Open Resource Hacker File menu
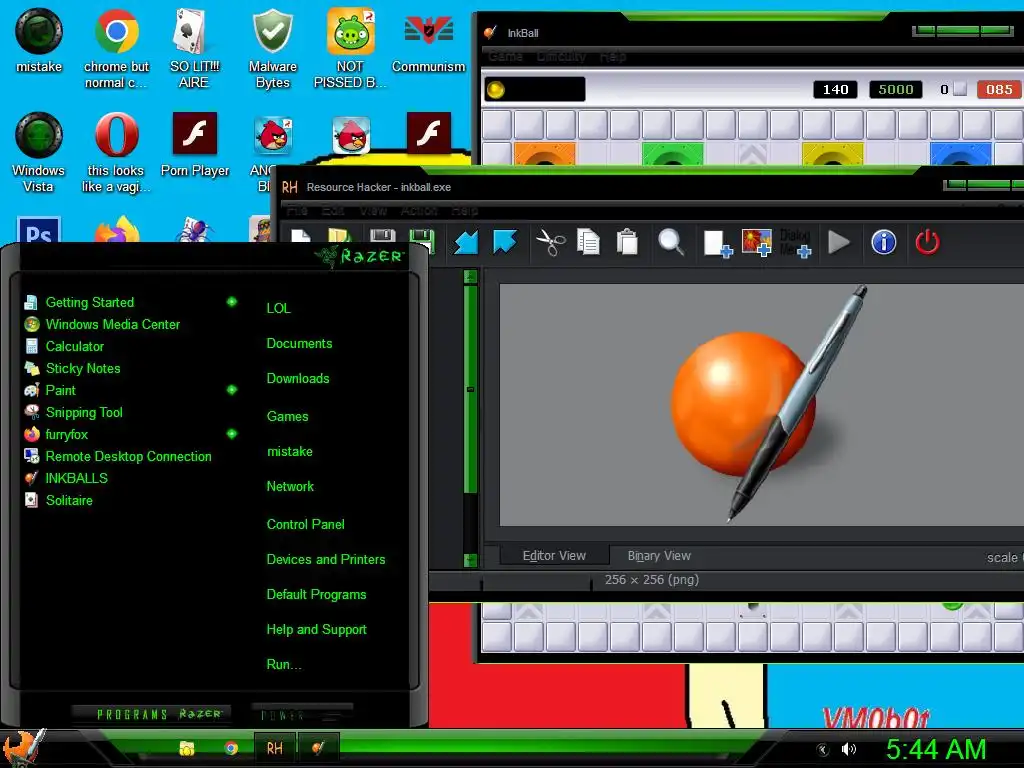The height and width of the screenshot is (768, 1024). click(296, 210)
